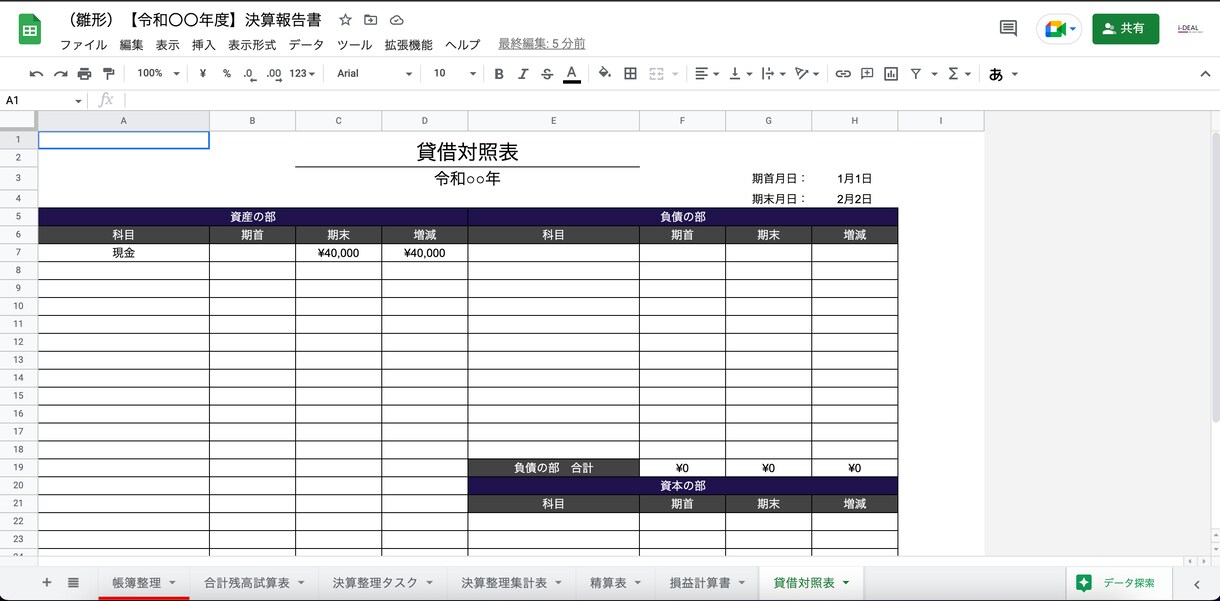This screenshot has height=601, width=1220.
Task: Open the all sheets list icon
Action: tap(73, 582)
